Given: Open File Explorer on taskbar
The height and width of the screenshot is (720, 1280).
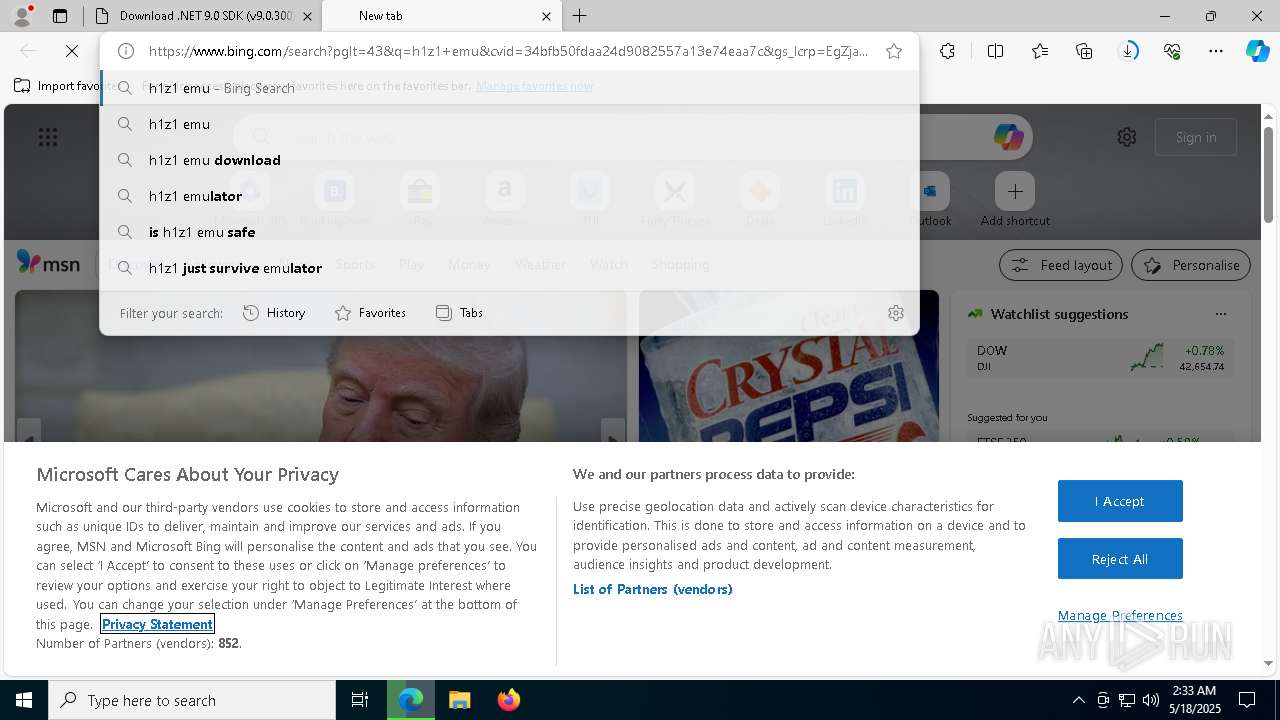Looking at the screenshot, I should [459, 700].
